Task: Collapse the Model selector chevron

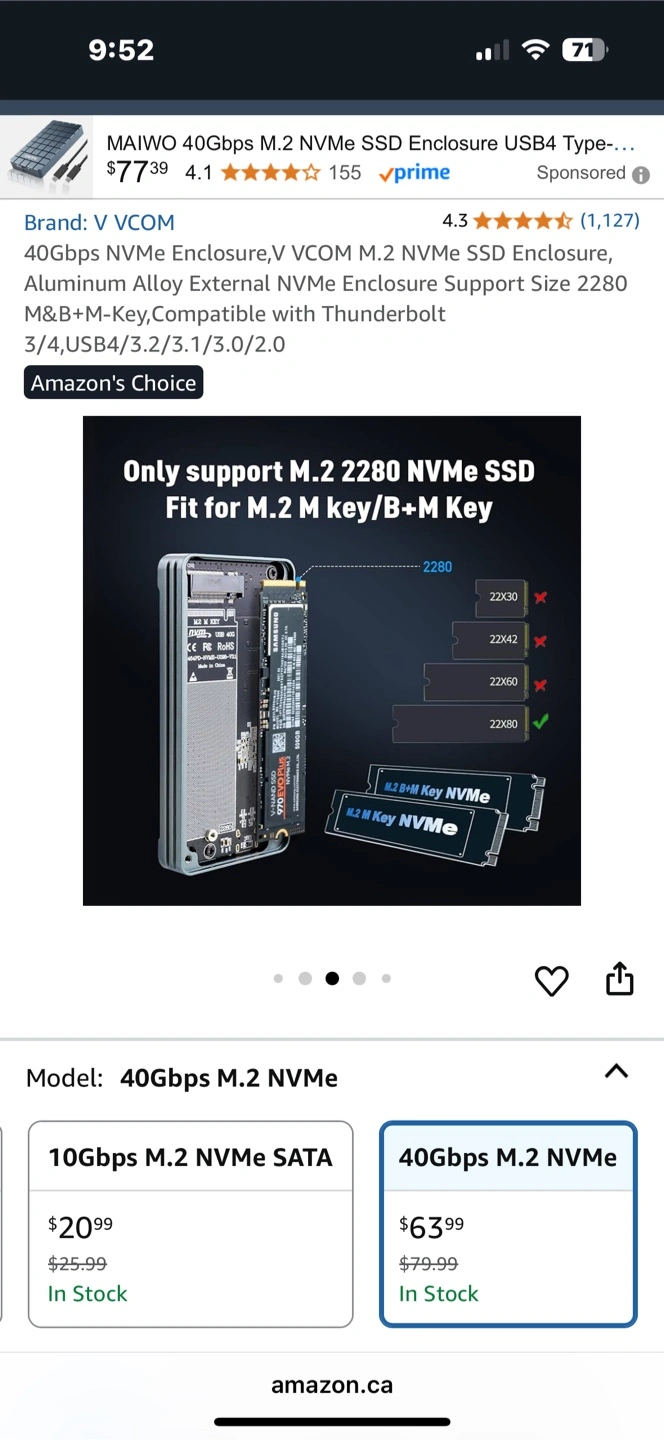Action: pos(617,1071)
